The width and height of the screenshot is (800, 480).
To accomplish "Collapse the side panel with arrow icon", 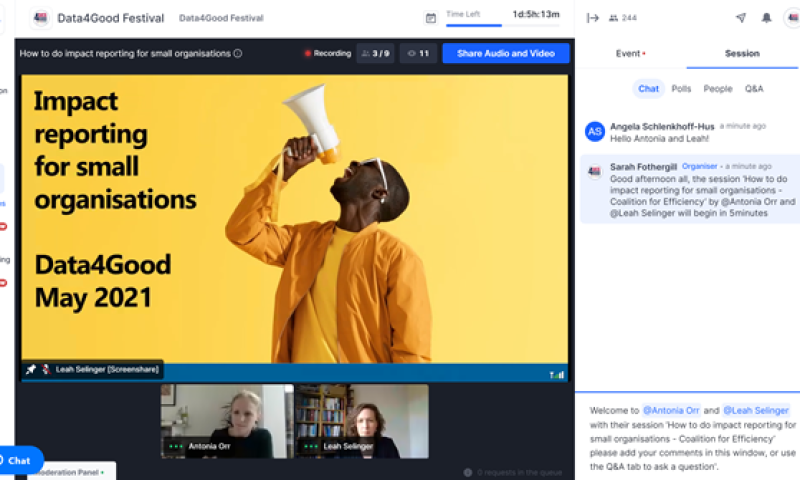I will pyautogui.click(x=593, y=18).
